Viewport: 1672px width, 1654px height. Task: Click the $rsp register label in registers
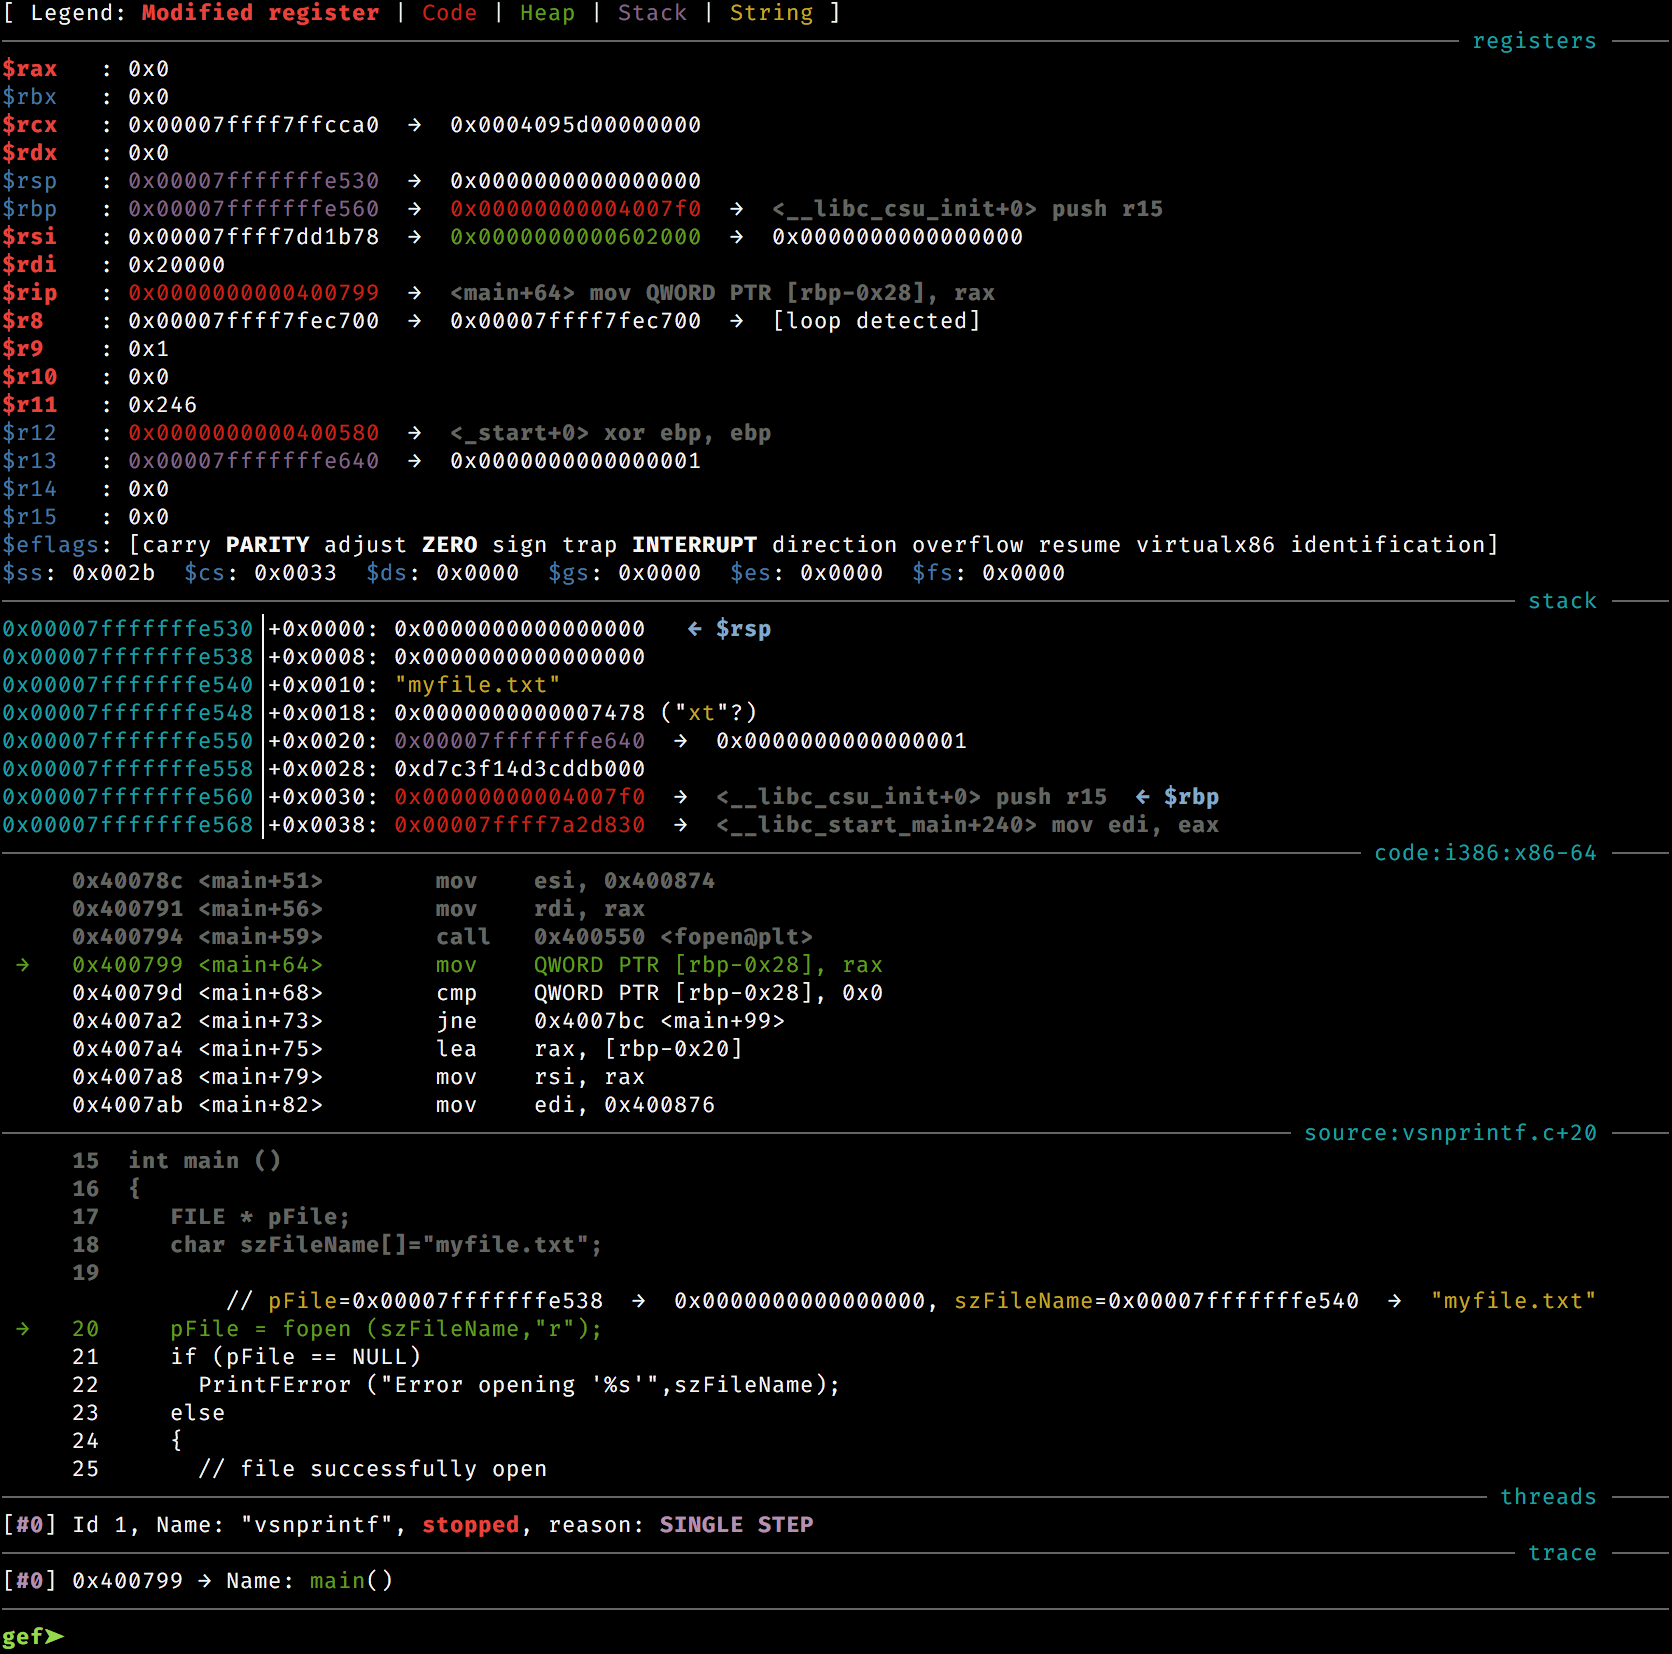[x=29, y=181]
